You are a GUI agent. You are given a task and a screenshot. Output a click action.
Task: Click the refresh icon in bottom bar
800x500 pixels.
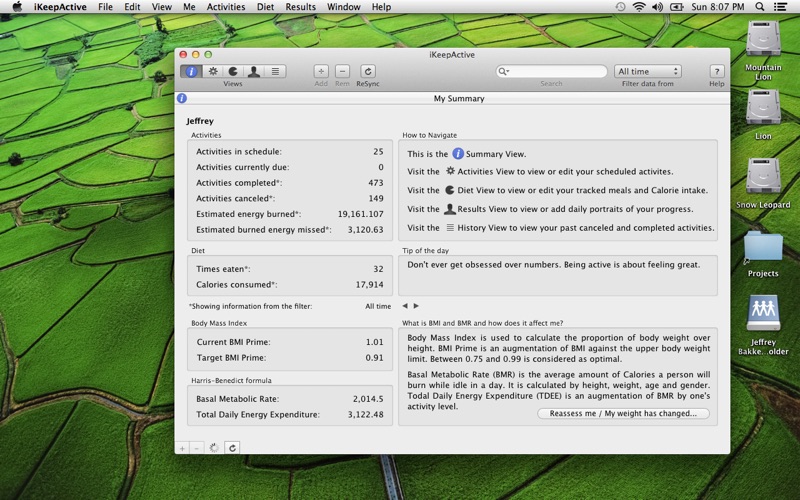pyautogui.click(x=232, y=448)
